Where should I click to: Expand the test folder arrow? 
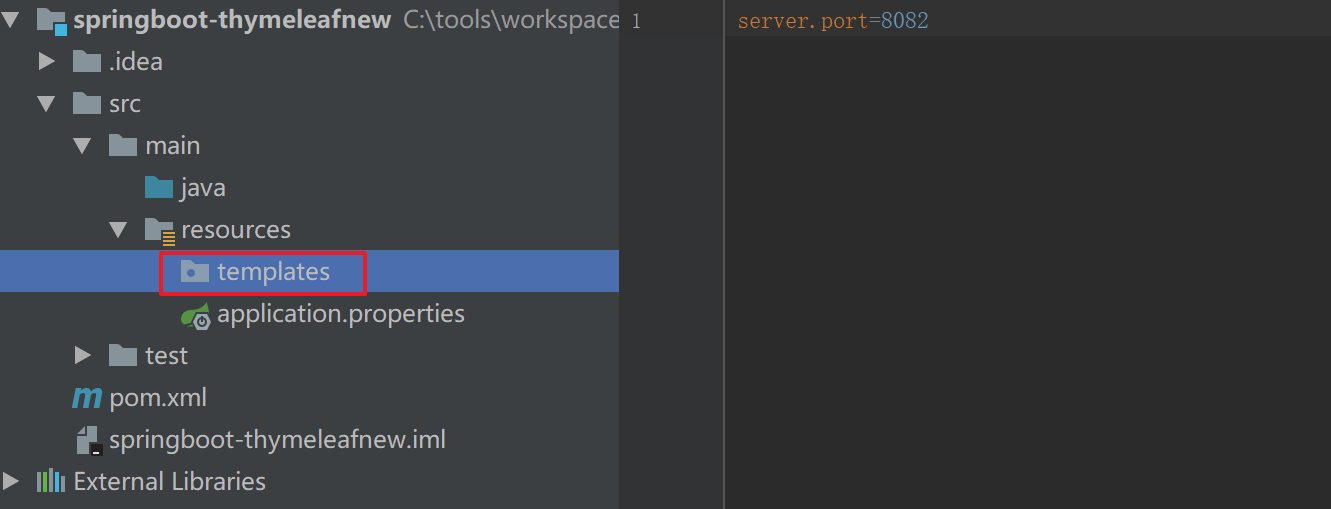(83, 356)
